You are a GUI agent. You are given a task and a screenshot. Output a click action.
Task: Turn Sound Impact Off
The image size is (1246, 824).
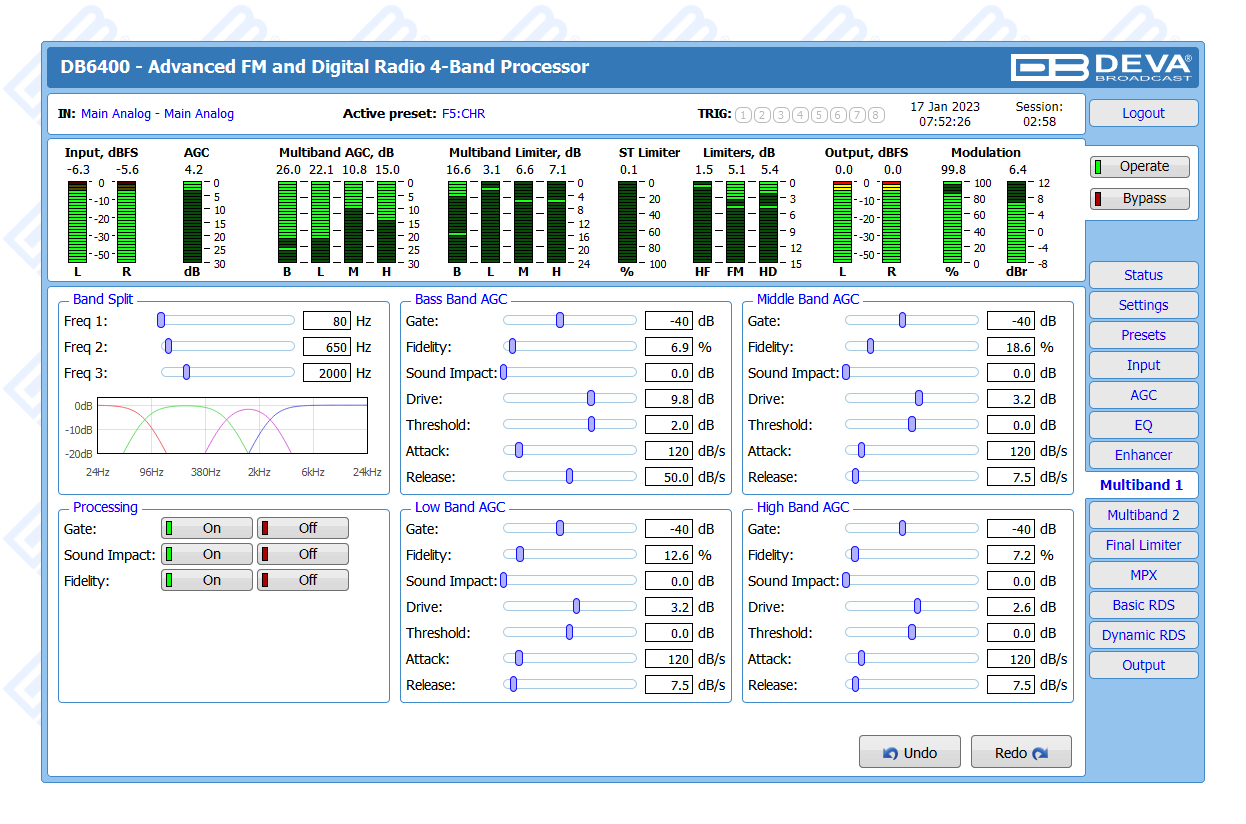tap(303, 554)
